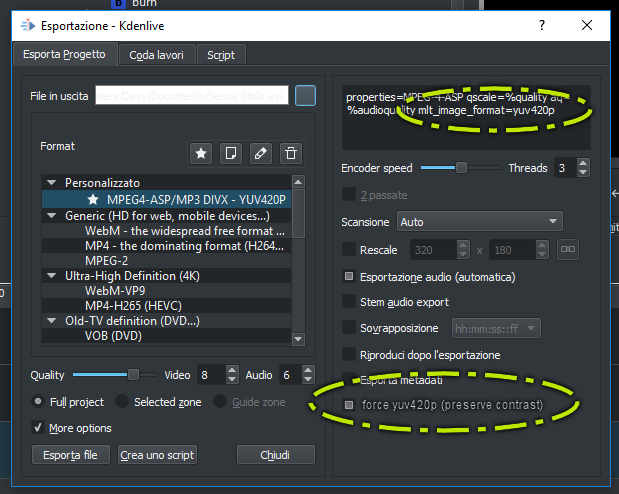Increase rescale height 180 value

542,245
